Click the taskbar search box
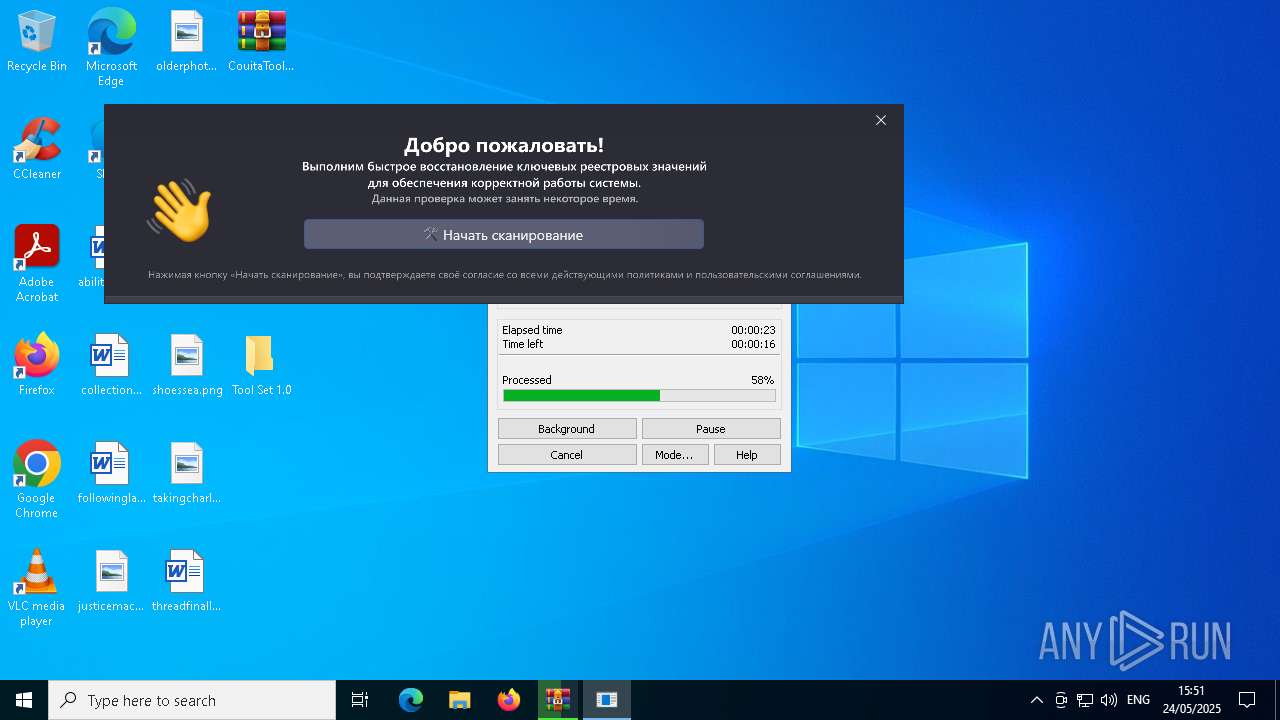 click(x=192, y=700)
